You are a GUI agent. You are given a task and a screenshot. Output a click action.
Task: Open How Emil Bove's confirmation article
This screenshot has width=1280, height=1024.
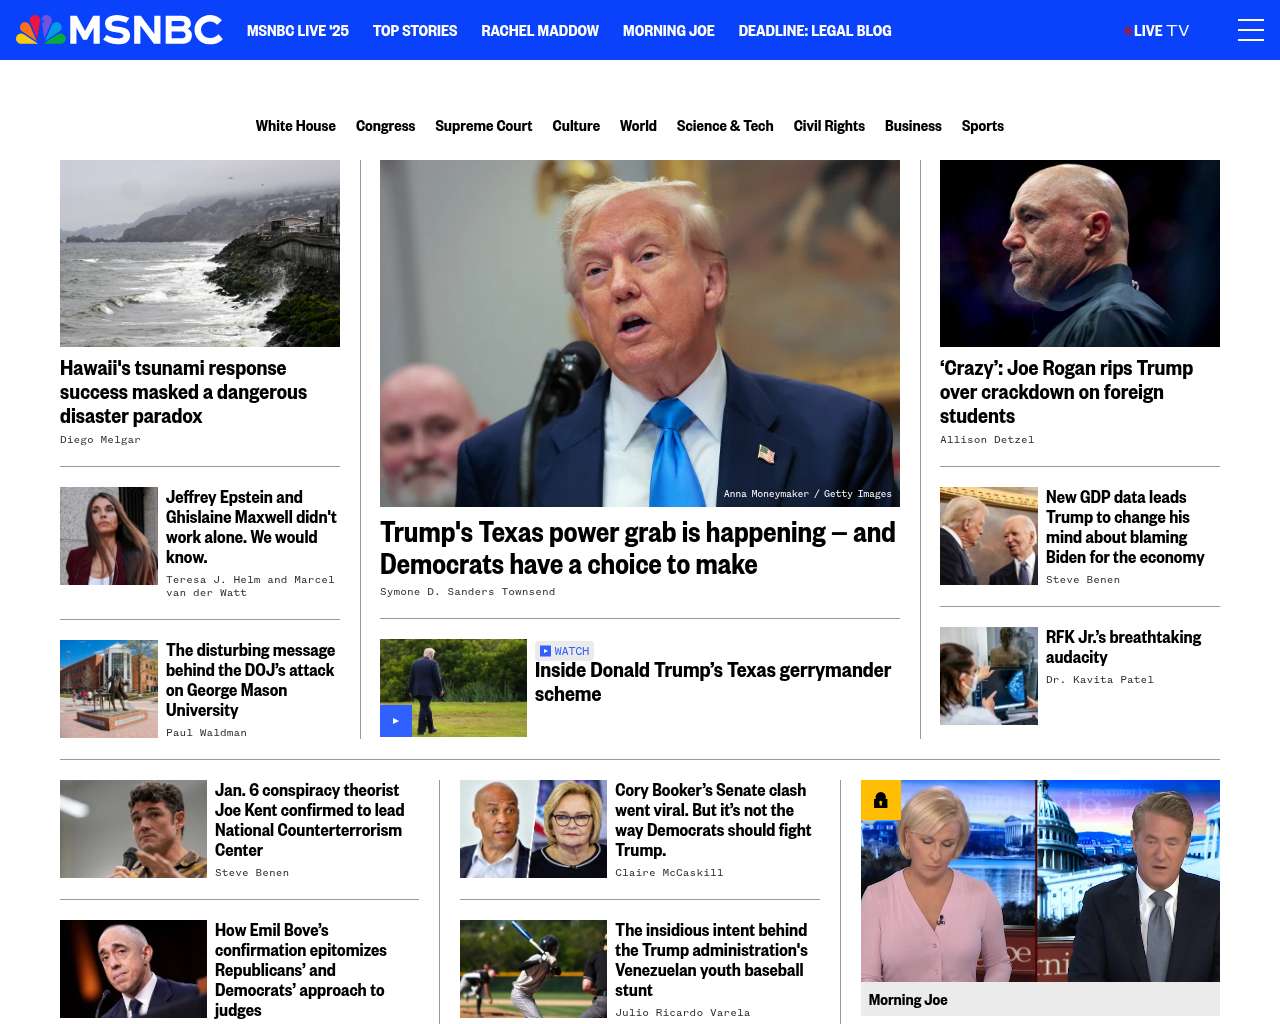300,970
